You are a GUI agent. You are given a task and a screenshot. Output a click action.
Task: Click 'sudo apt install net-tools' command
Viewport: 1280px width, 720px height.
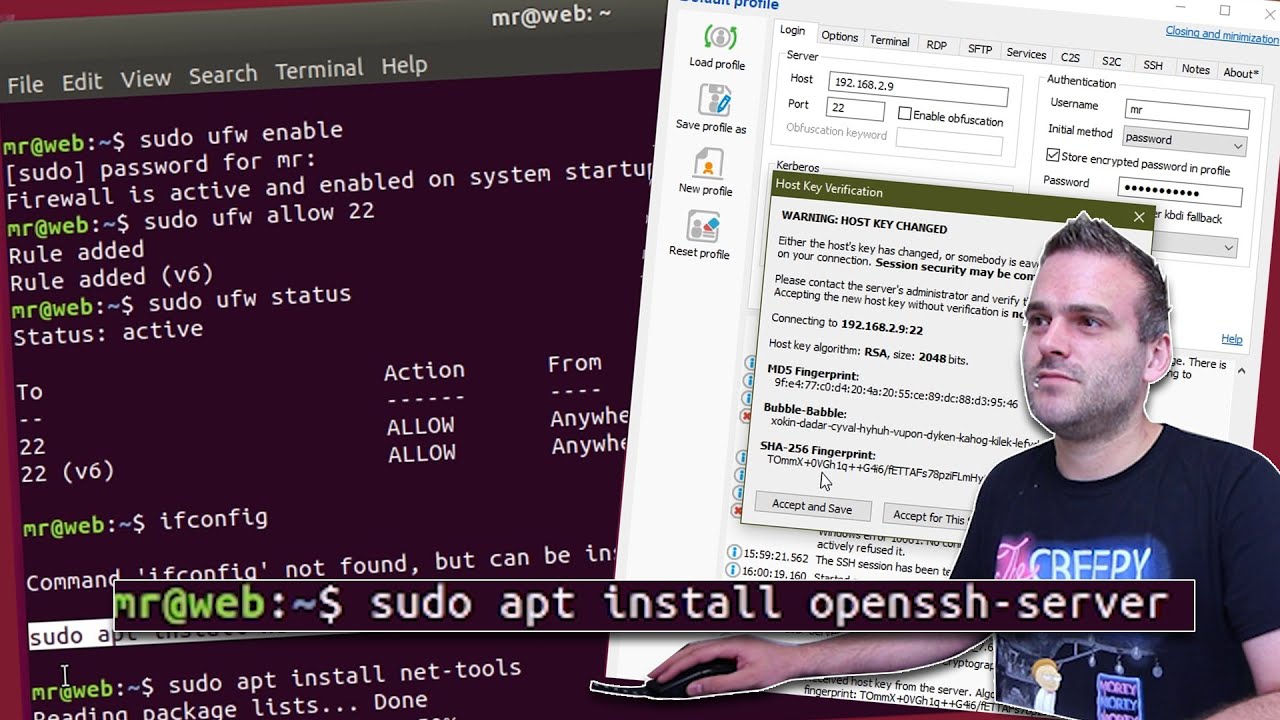coord(344,677)
